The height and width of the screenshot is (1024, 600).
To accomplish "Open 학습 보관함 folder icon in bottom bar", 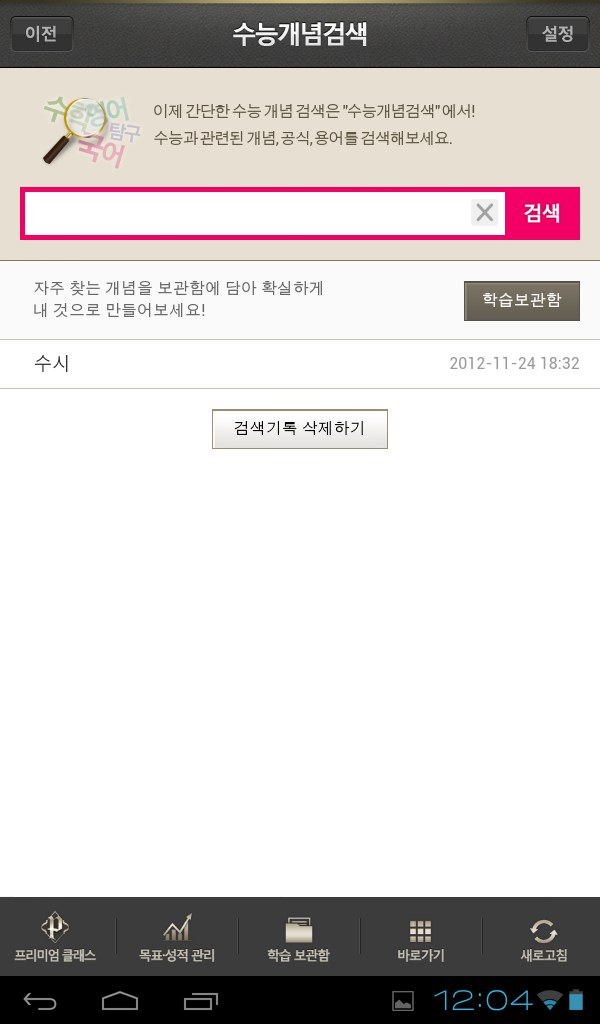I will click(298, 930).
